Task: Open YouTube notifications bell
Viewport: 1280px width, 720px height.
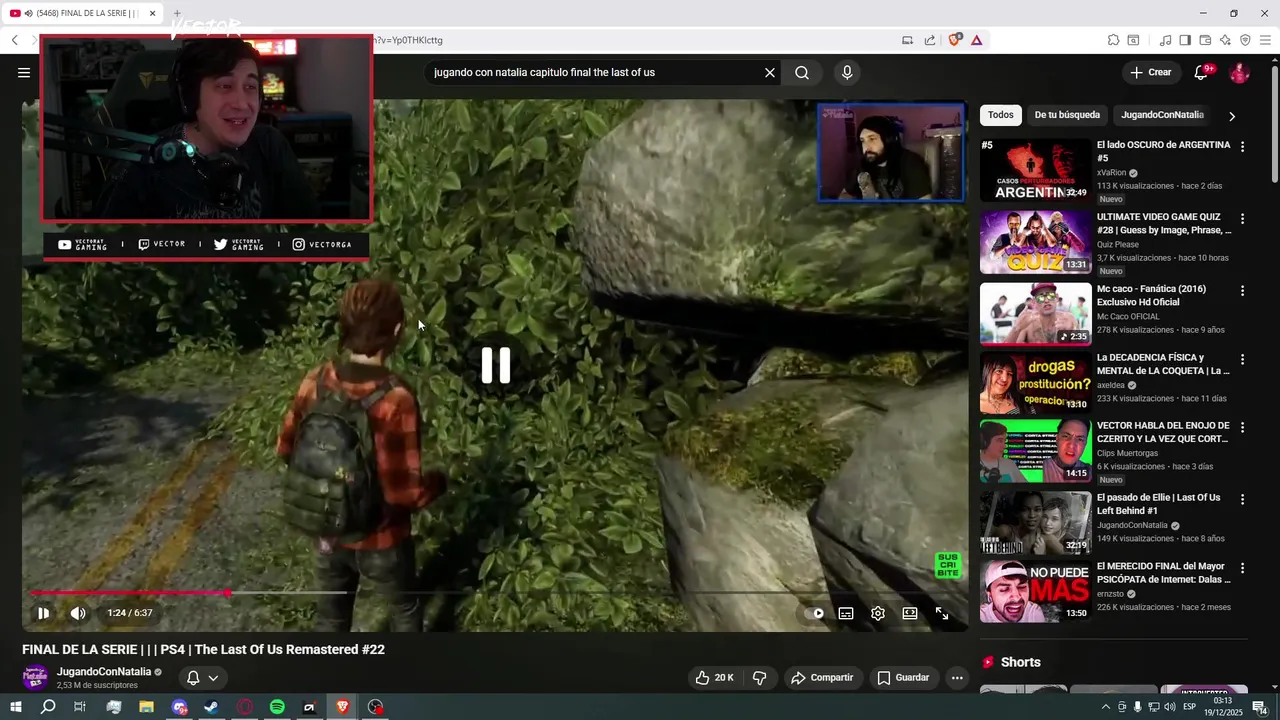Action: point(1202,72)
